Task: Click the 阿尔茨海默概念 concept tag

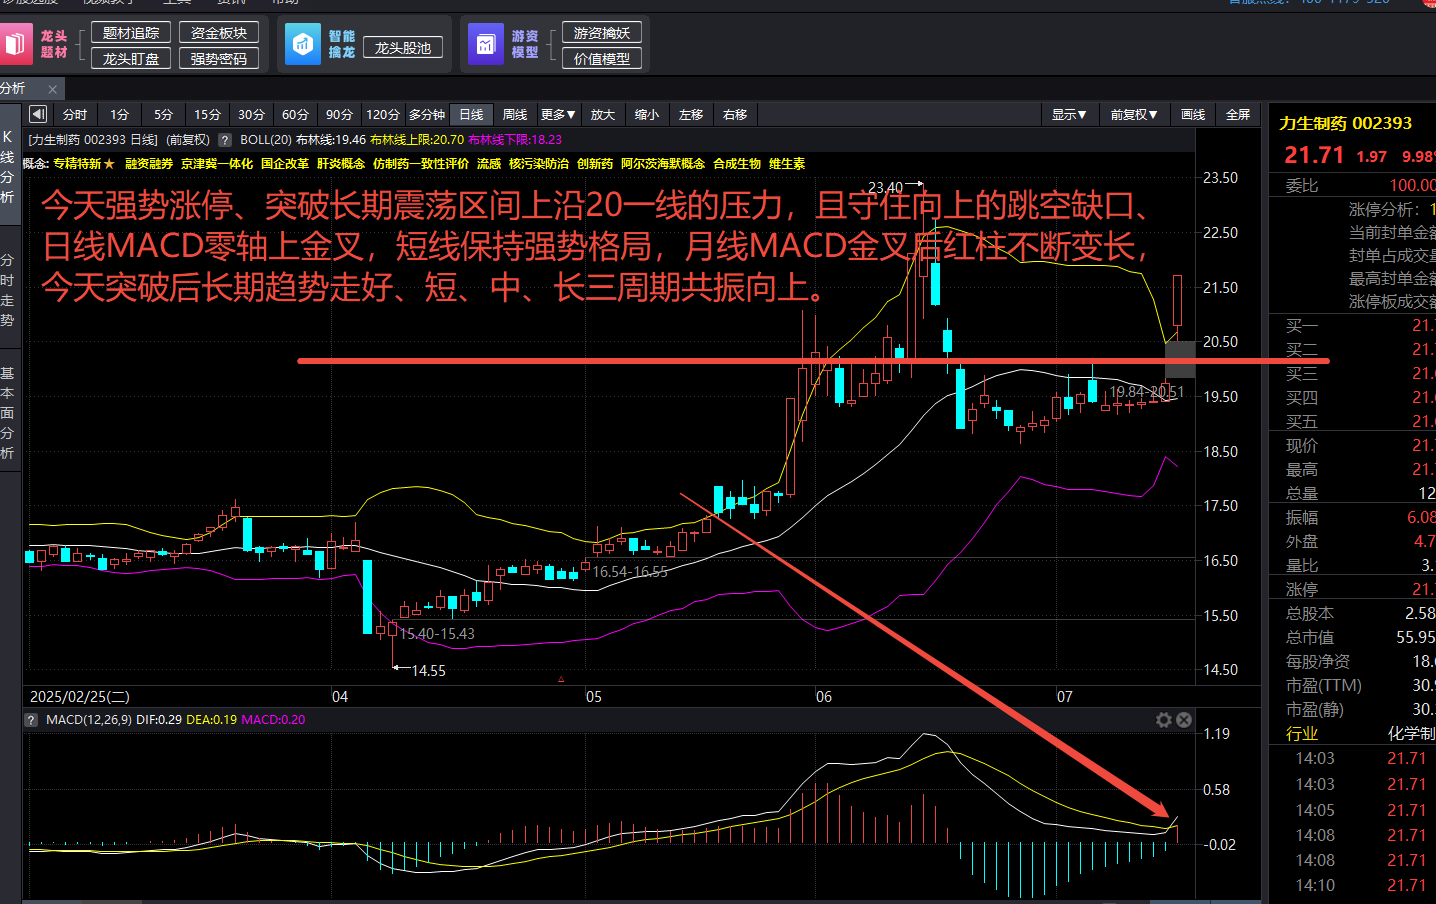Action: point(663,164)
